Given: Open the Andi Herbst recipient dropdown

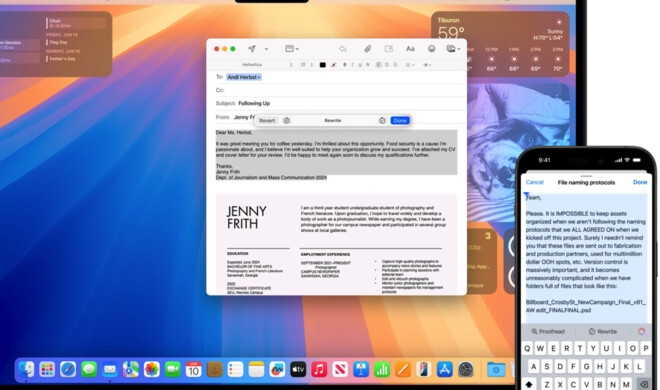Looking at the screenshot, I should [244, 77].
